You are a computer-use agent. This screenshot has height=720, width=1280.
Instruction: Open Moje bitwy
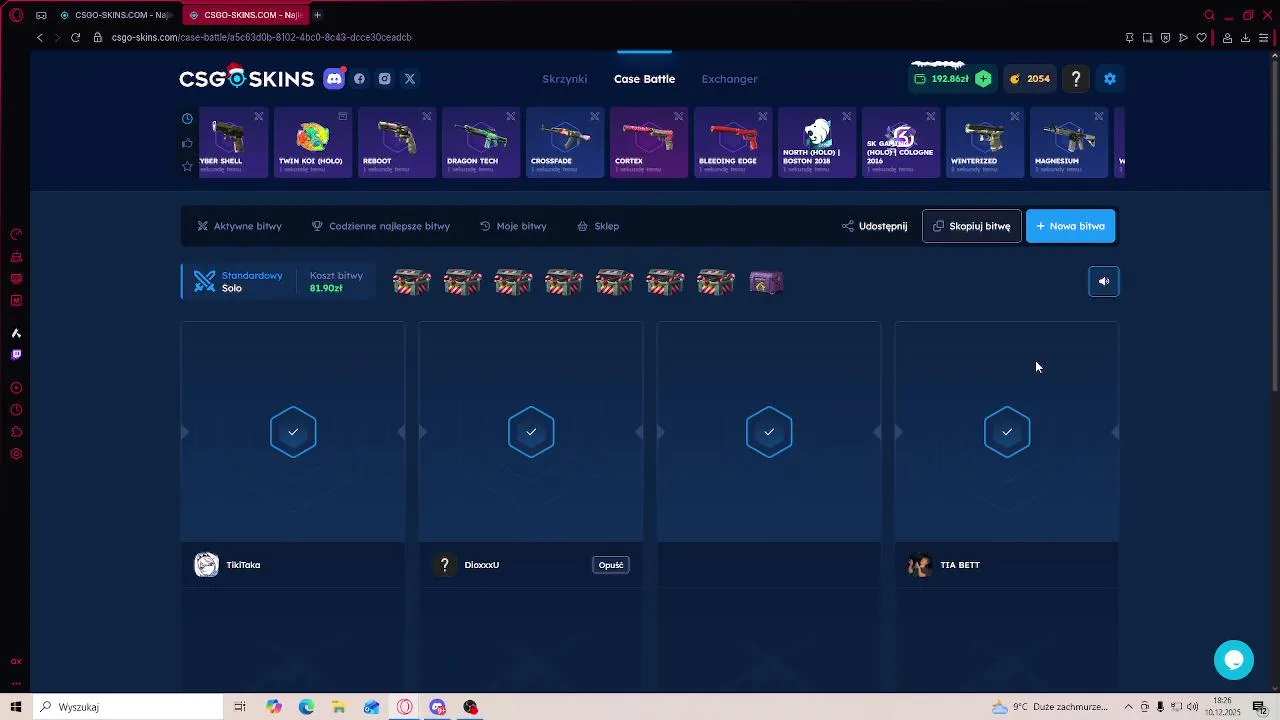513,226
